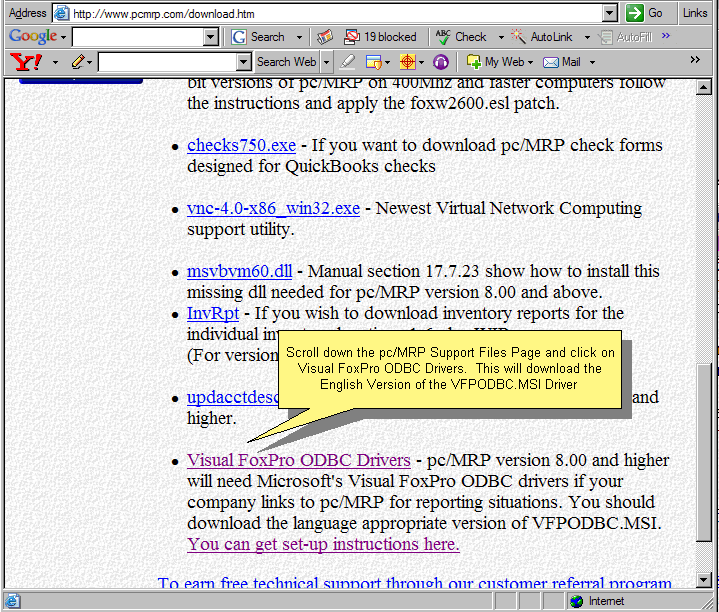Click the Yahoo highlighter icon
The height and width of the screenshot is (612, 719).
347,61
